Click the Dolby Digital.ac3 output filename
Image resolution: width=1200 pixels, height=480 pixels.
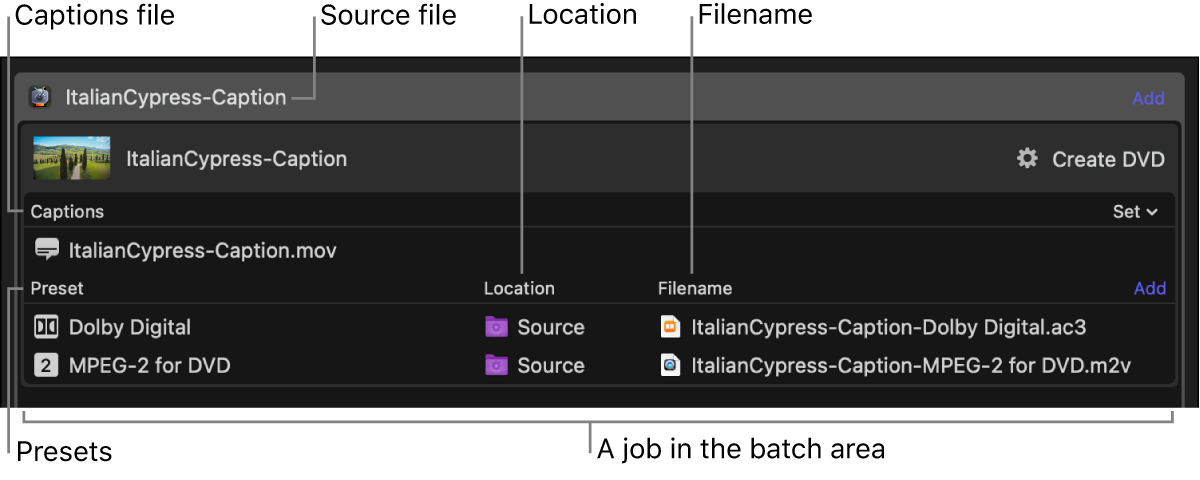click(x=888, y=327)
